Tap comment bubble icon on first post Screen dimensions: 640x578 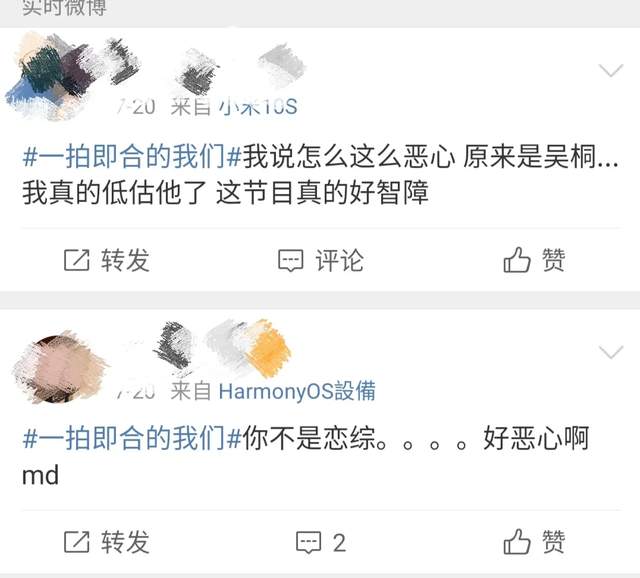point(291,260)
